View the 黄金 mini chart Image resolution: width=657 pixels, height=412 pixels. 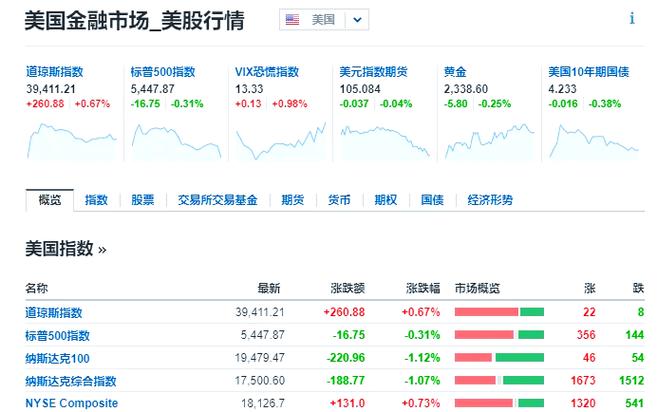pos(490,141)
